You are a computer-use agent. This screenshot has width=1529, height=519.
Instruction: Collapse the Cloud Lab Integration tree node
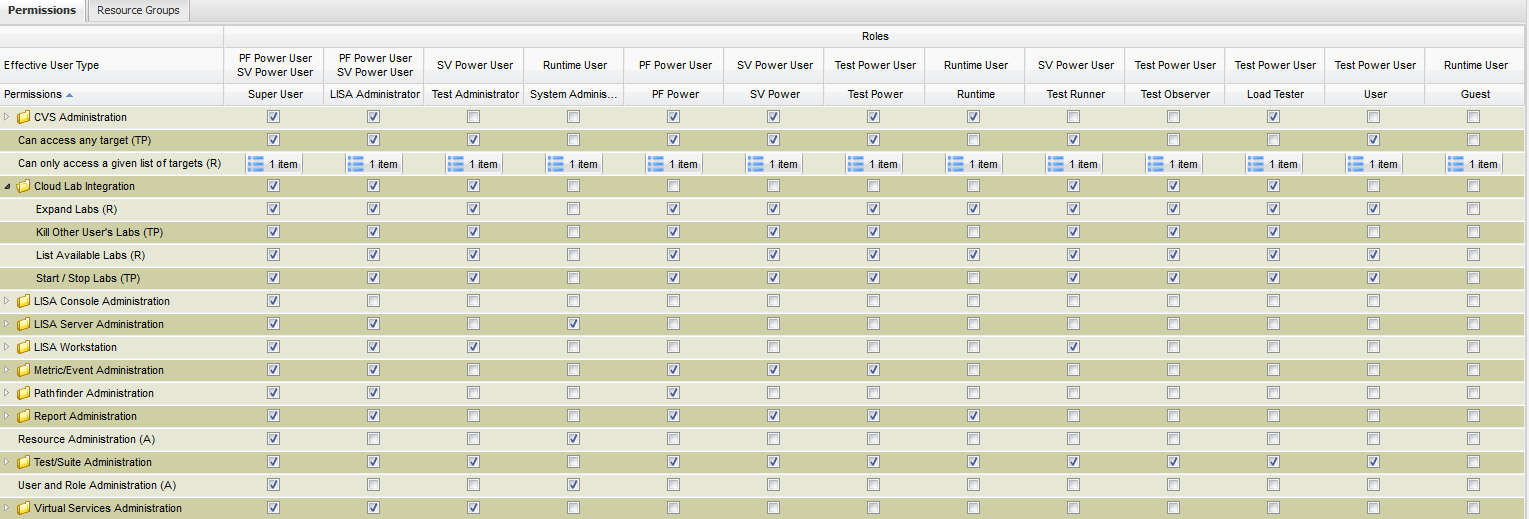(x=8, y=186)
